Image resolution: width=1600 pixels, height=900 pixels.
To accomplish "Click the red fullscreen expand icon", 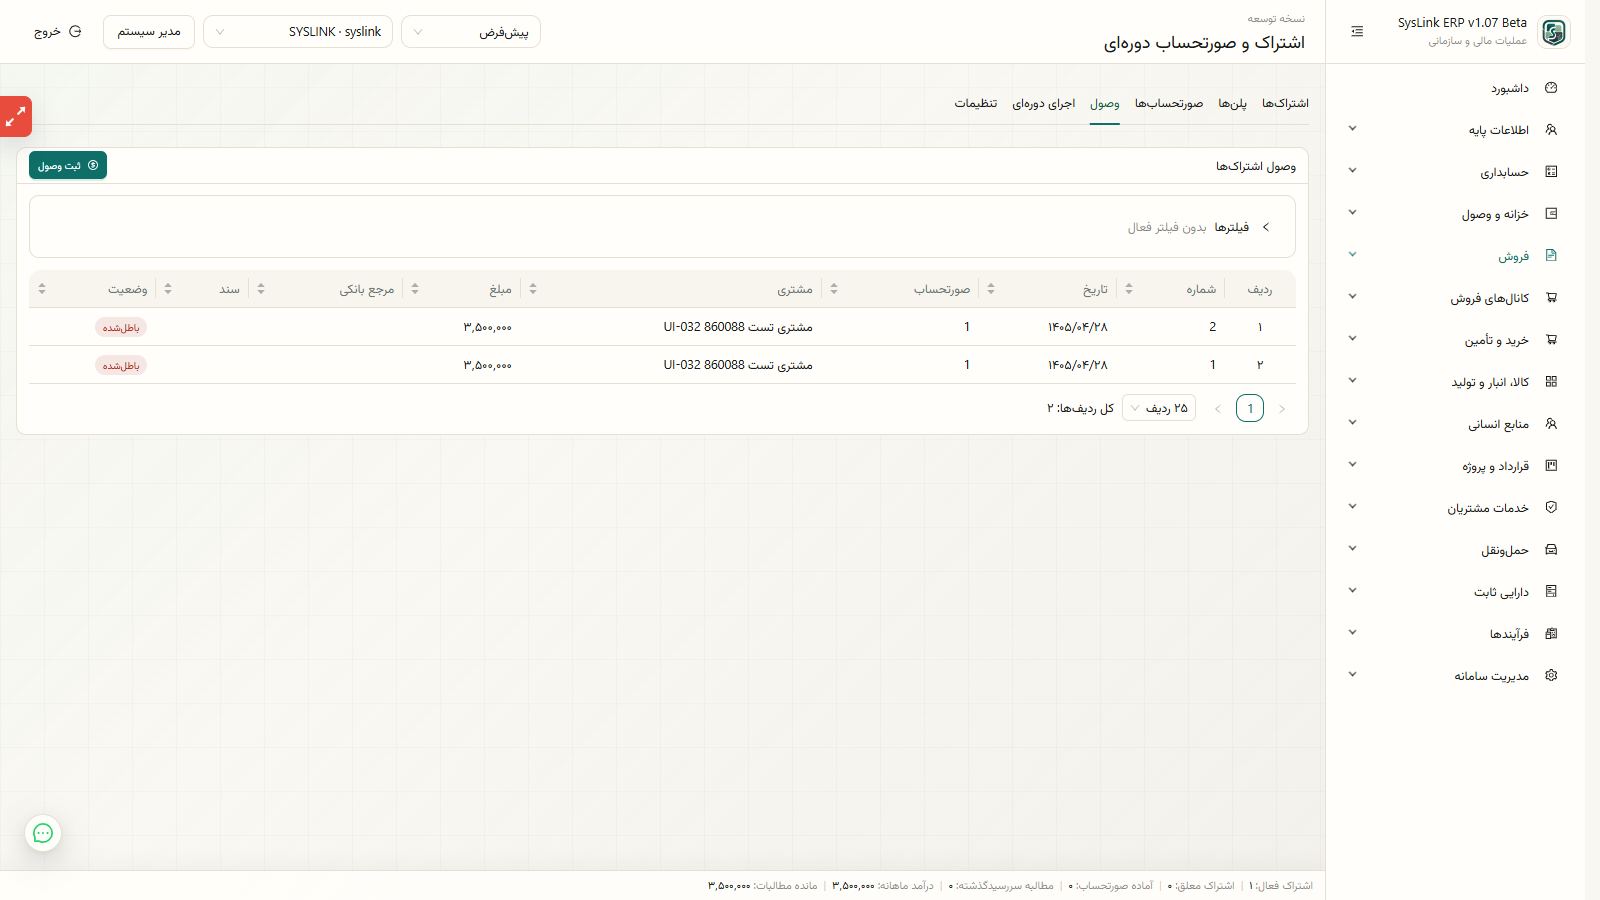I will click(16, 116).
